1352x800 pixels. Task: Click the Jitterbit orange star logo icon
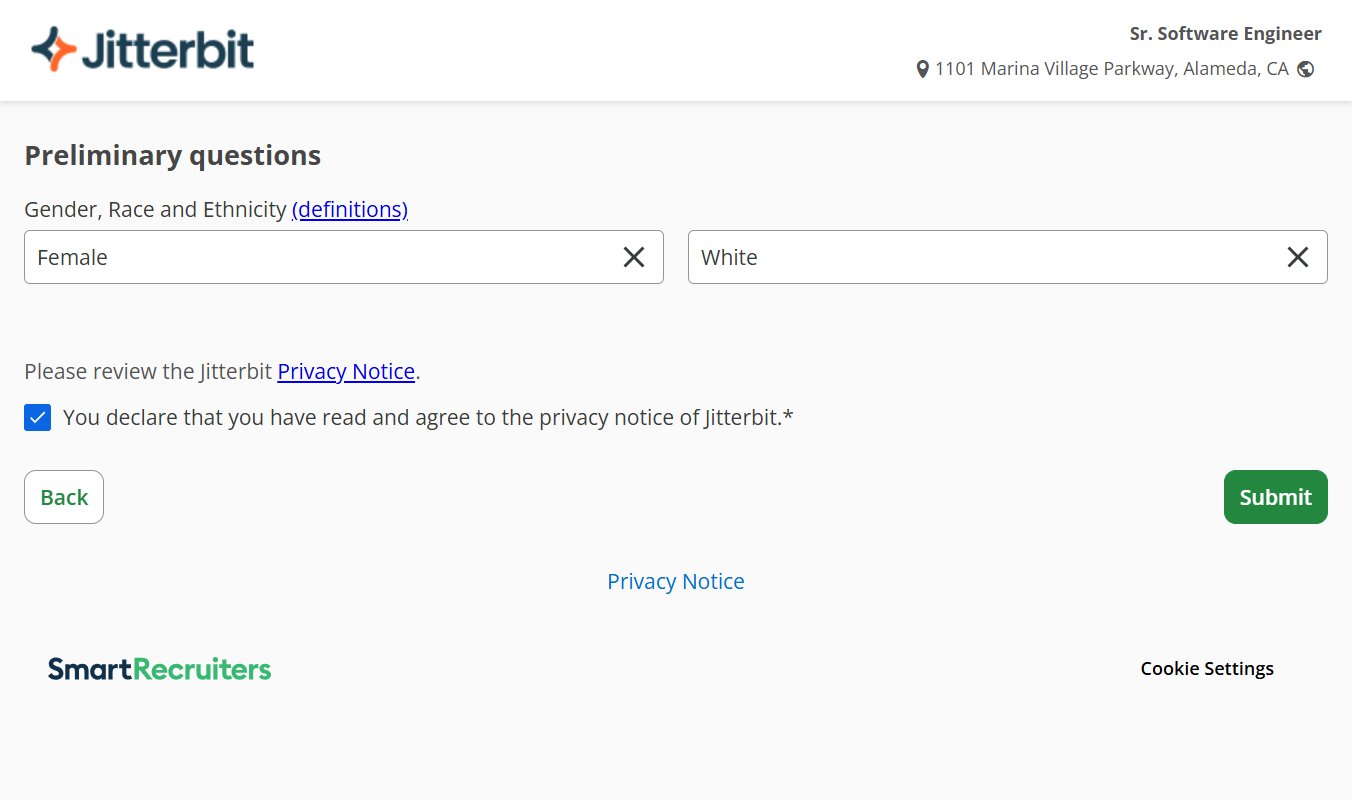pos(54,49)
